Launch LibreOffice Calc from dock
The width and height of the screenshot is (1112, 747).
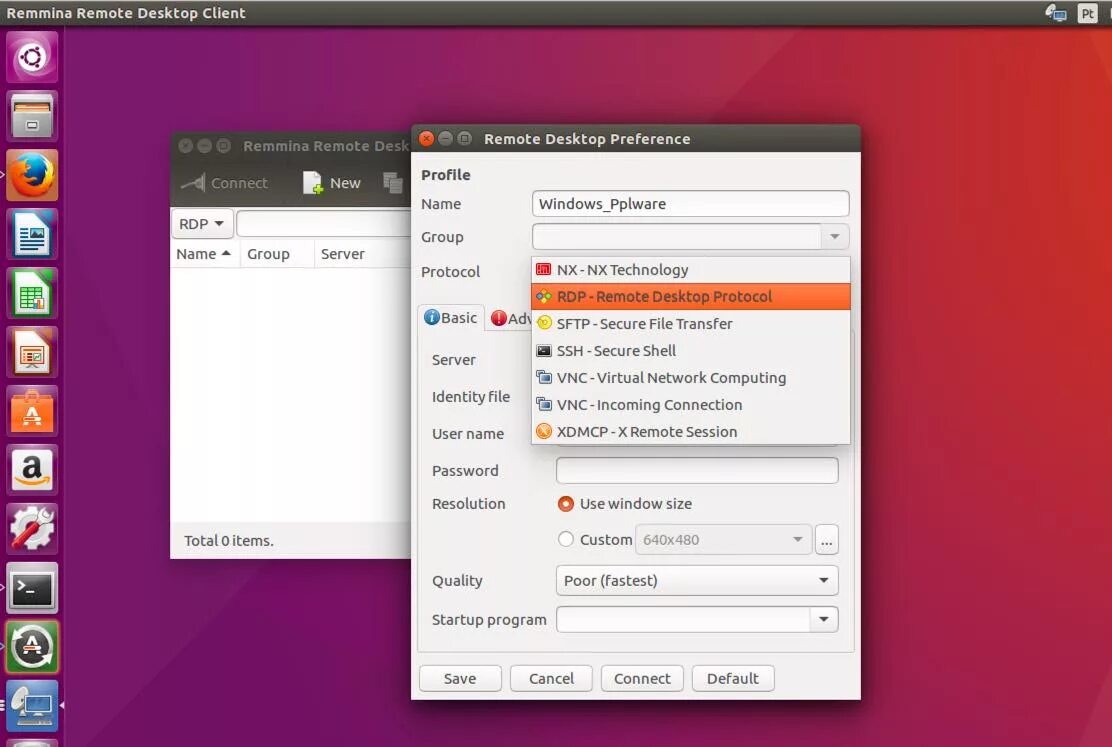point(32,293)
